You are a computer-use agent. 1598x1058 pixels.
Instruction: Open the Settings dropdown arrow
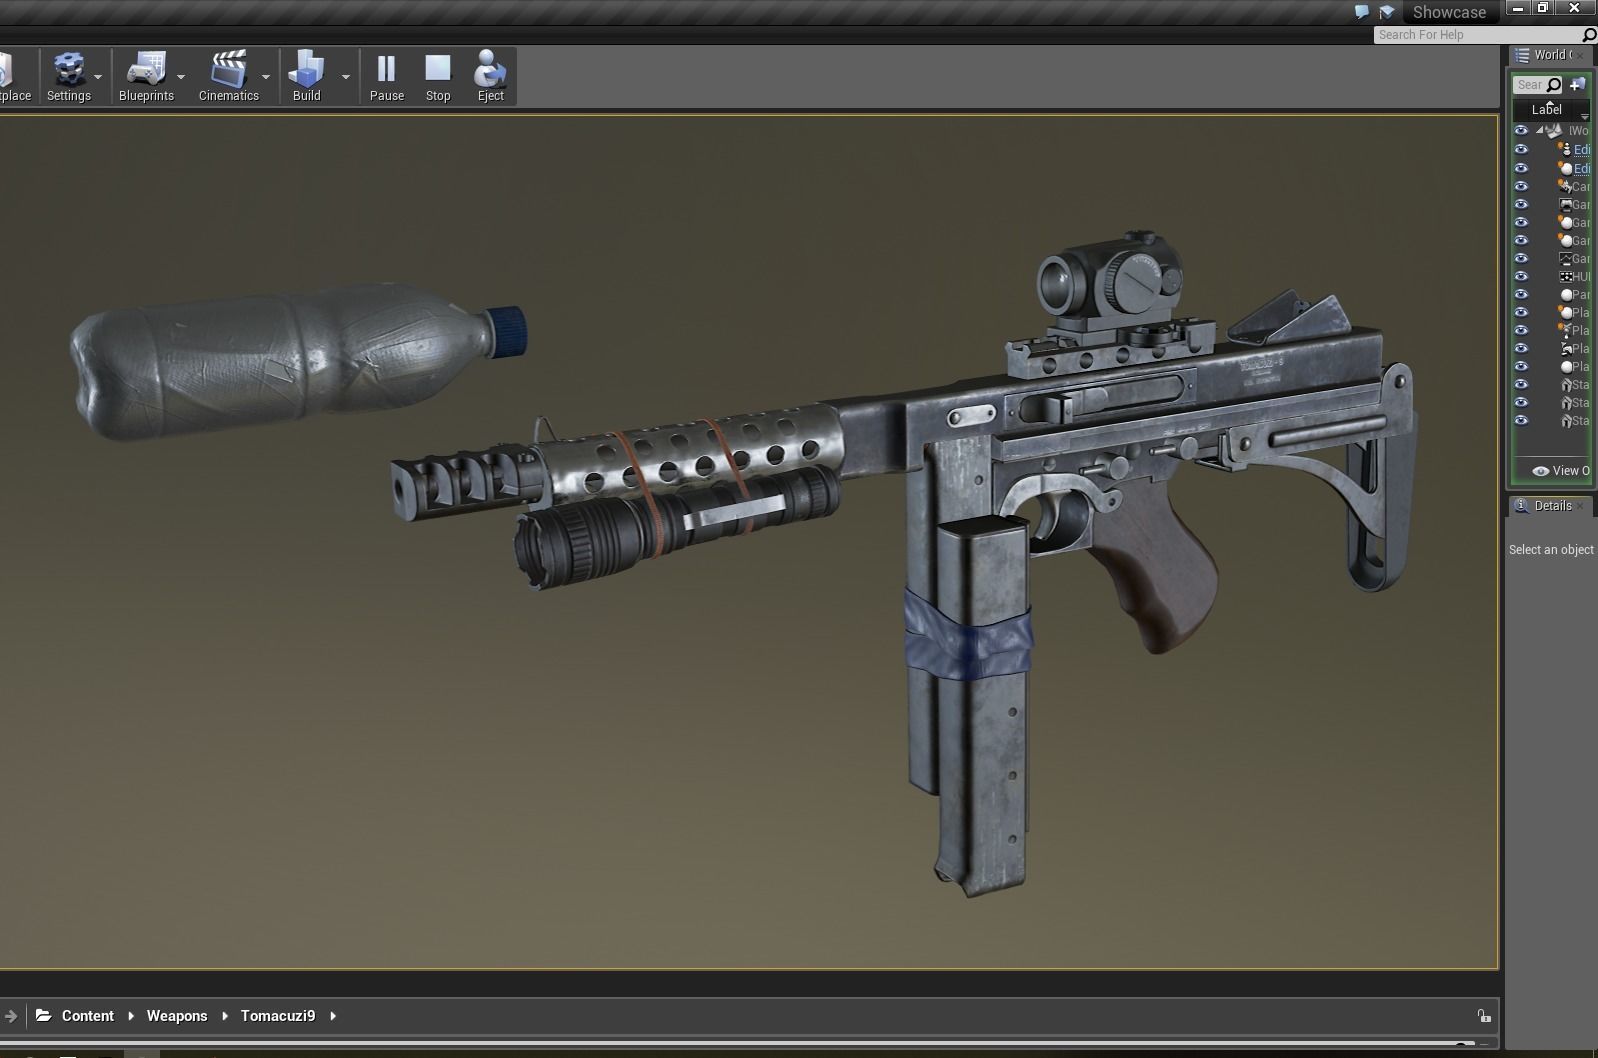pos(98,77)
